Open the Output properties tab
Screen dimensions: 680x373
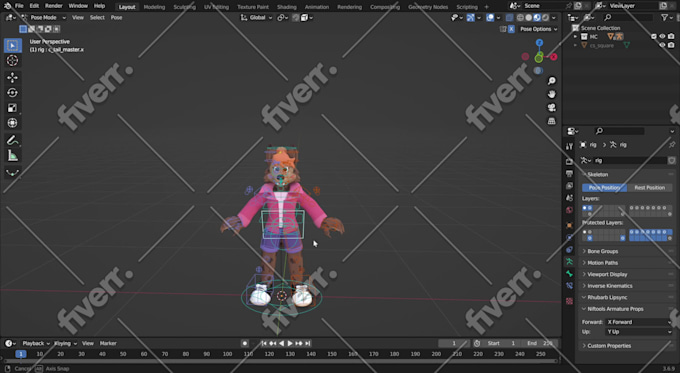pos(569,173)
